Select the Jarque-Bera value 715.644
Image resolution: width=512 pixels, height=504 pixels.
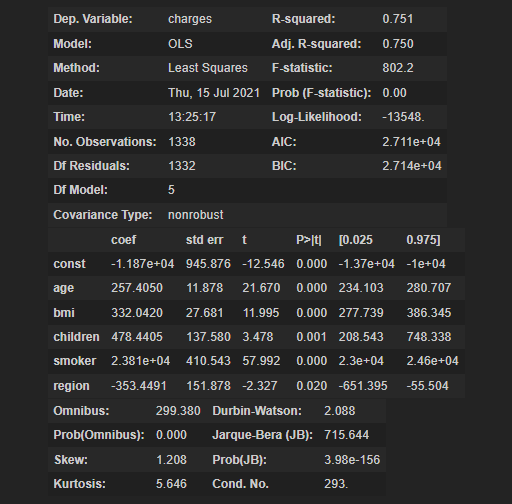[x=346, y=435]
